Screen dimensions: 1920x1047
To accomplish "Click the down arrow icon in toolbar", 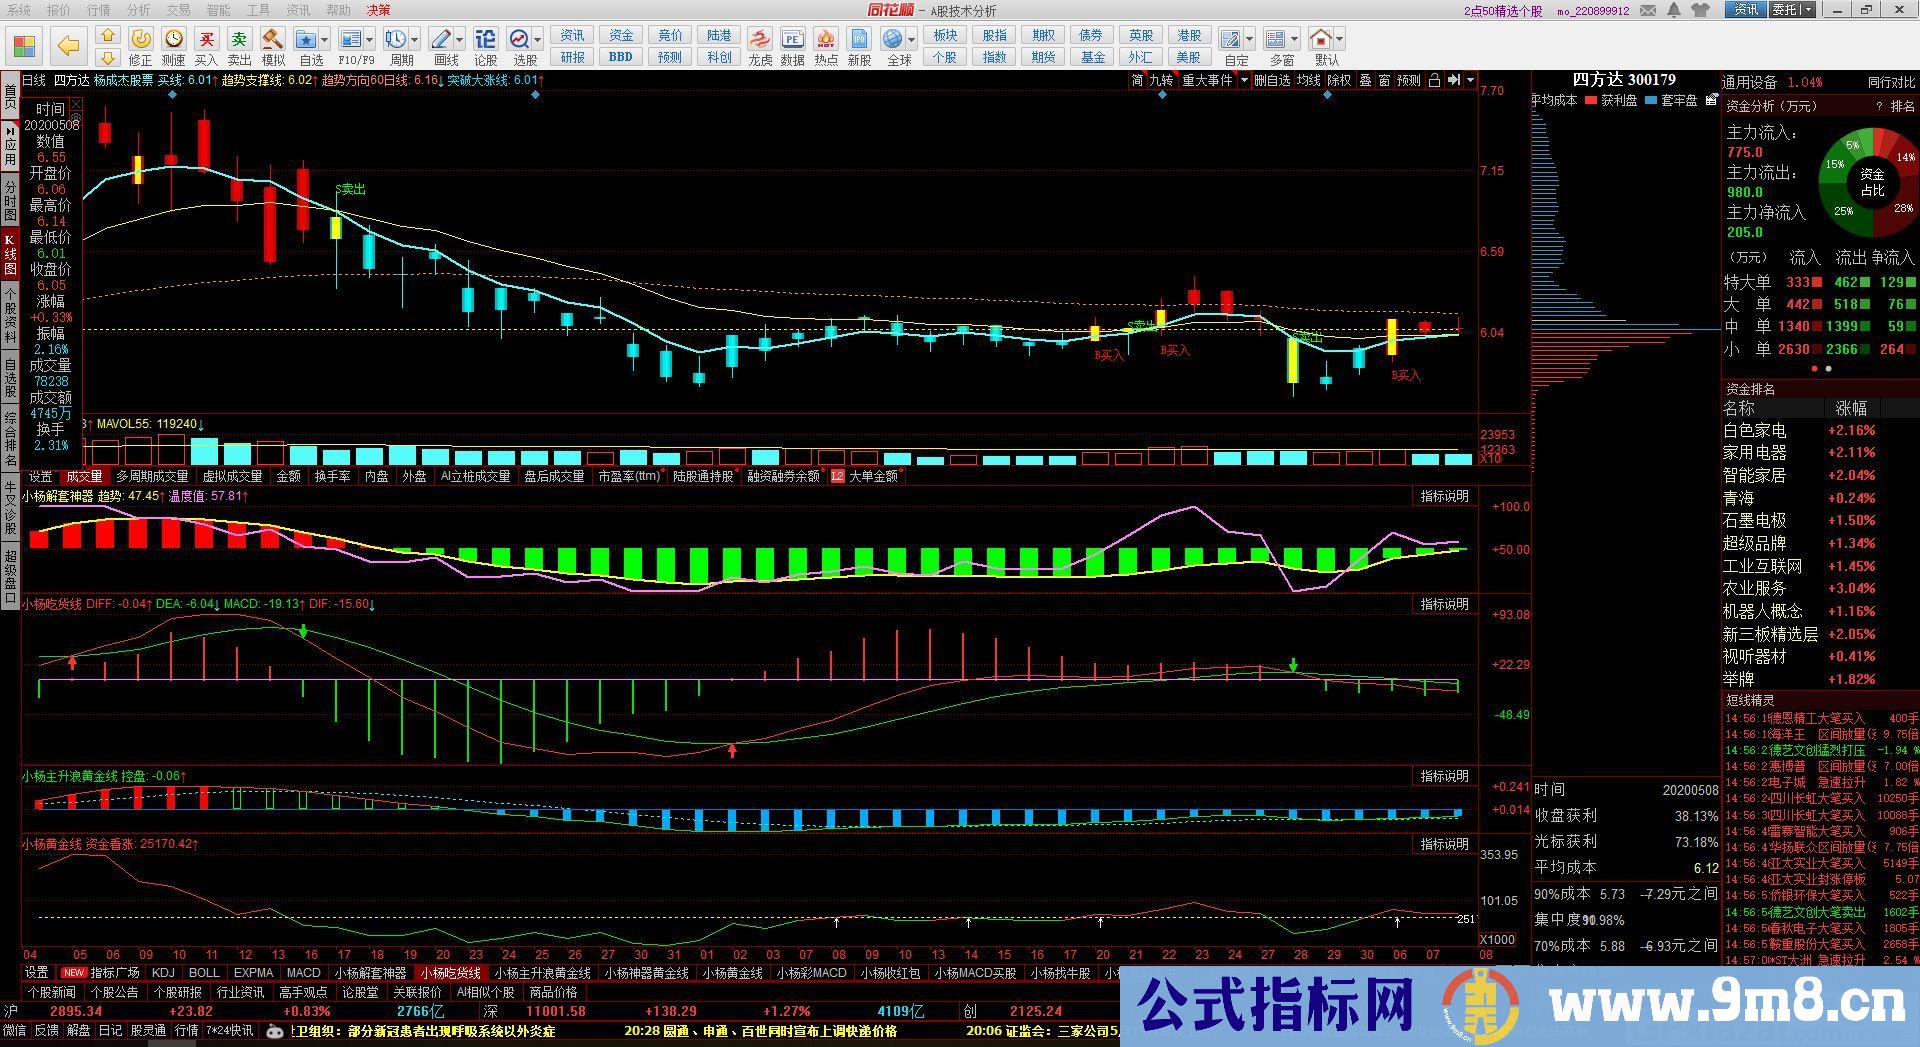I will pyautogui.click(x=108, y=57).
